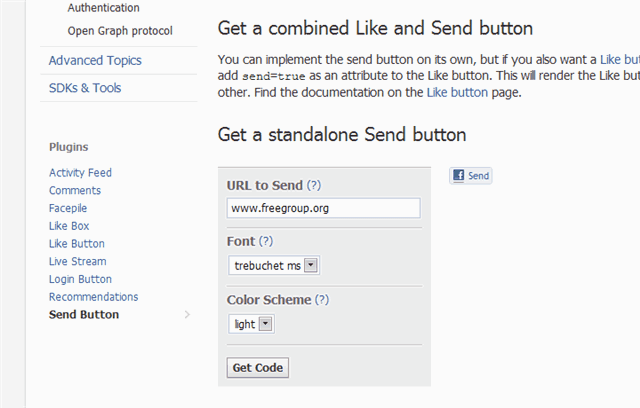Screen dimensions: 640x408
Task: Expand the Send Button sidebar arrow
Action: pyautogui.click(x=187, y=315)
